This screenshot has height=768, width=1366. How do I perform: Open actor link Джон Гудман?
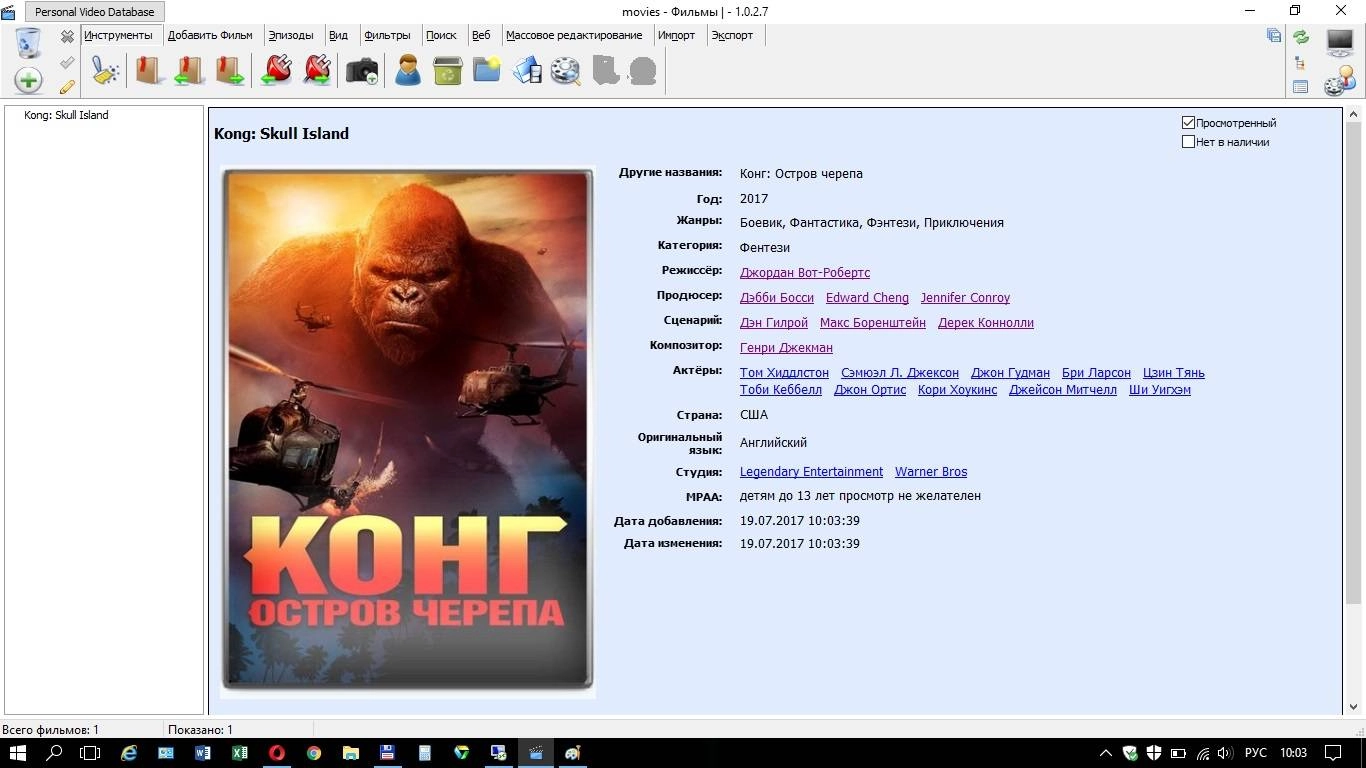pyautogui.click(x=1010, y=372)
